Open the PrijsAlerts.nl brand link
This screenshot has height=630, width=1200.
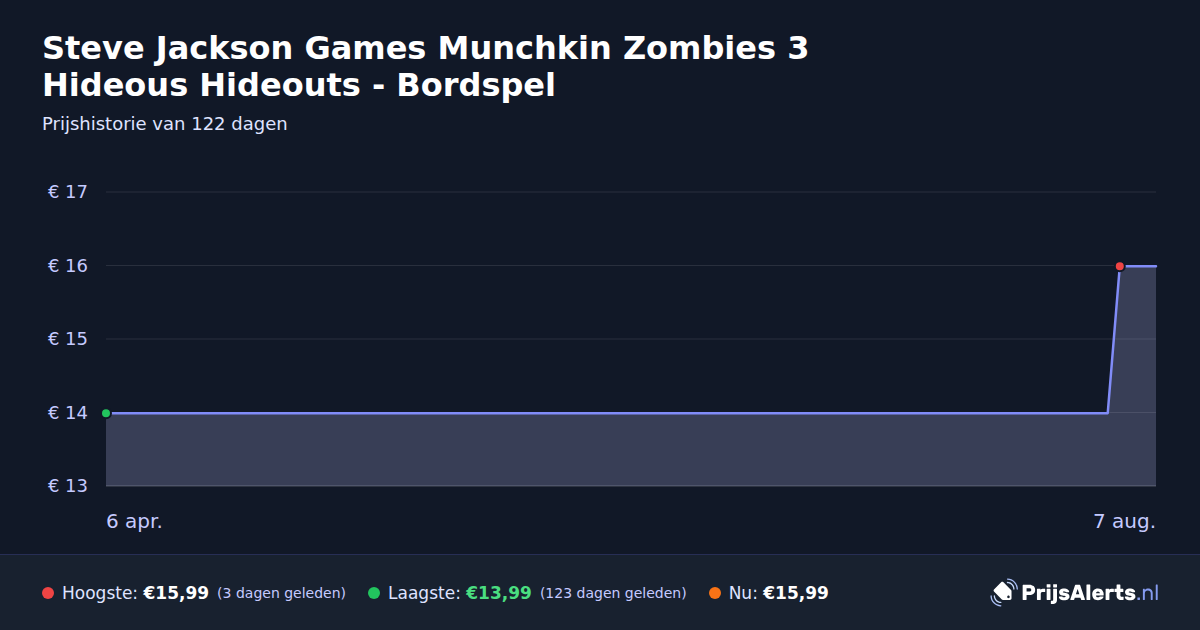(1075, 593)
